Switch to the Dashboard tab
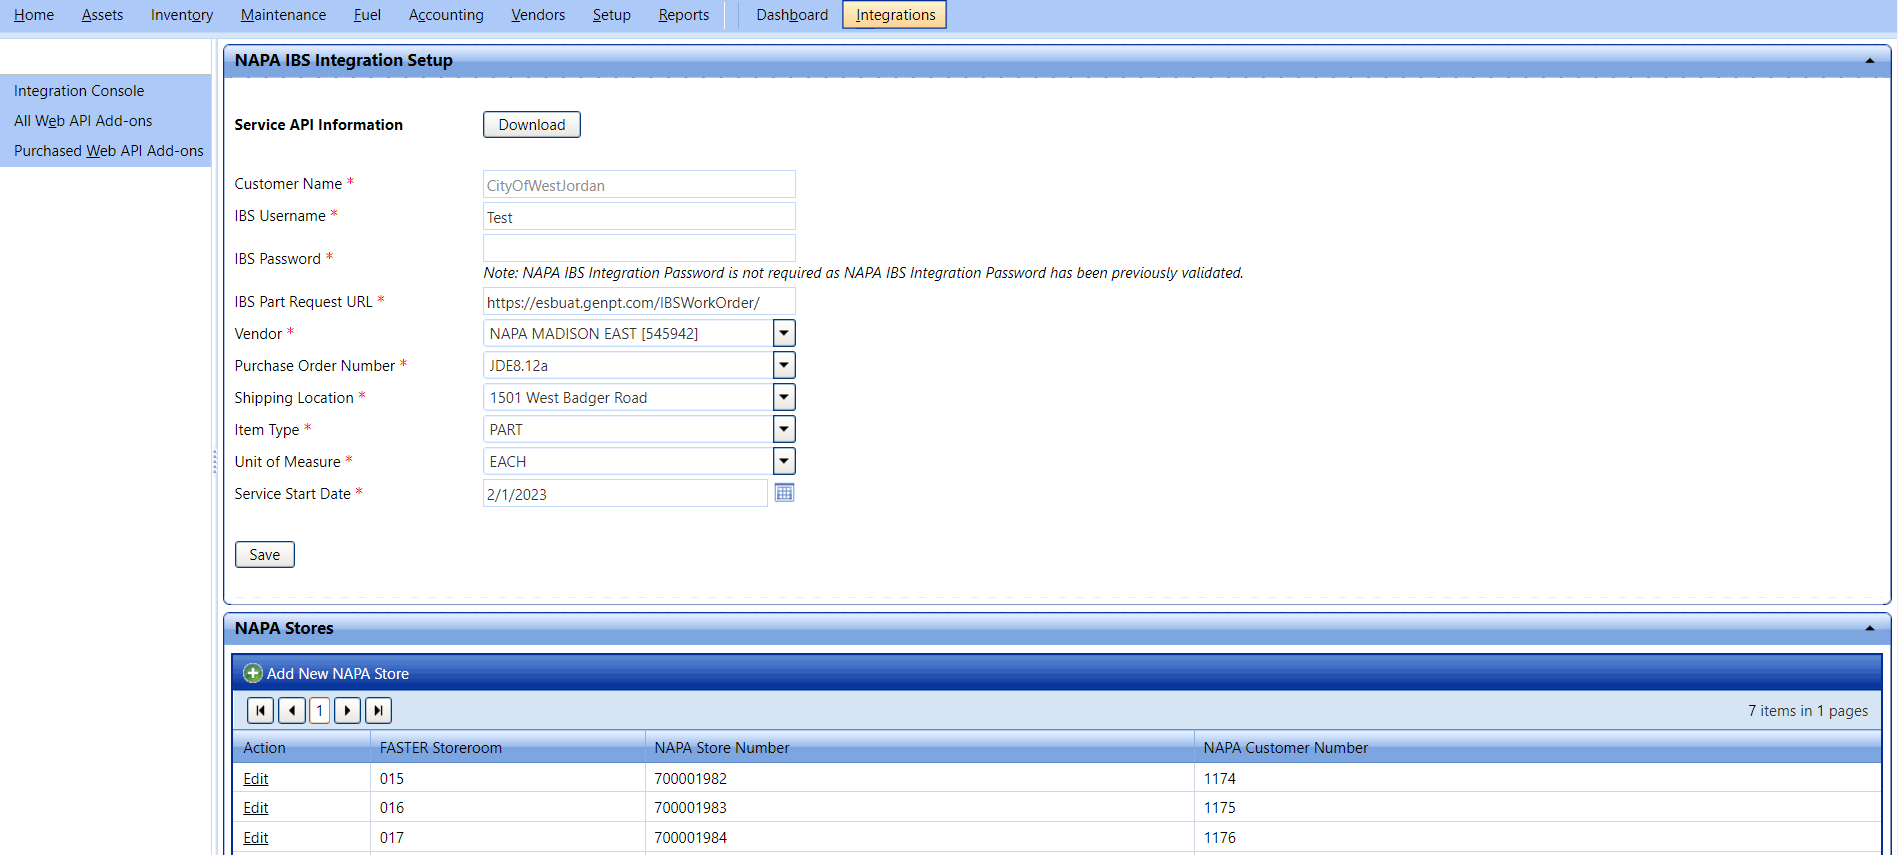 [792, 15]
